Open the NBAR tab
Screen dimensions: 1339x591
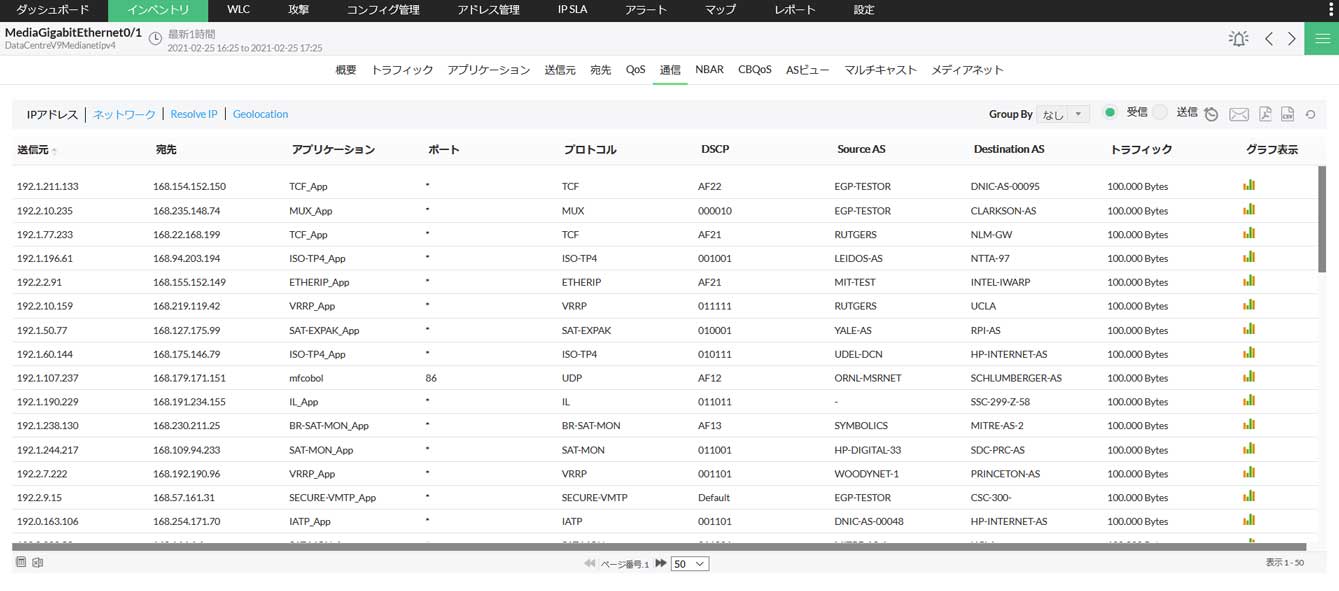tap(710, 70)
